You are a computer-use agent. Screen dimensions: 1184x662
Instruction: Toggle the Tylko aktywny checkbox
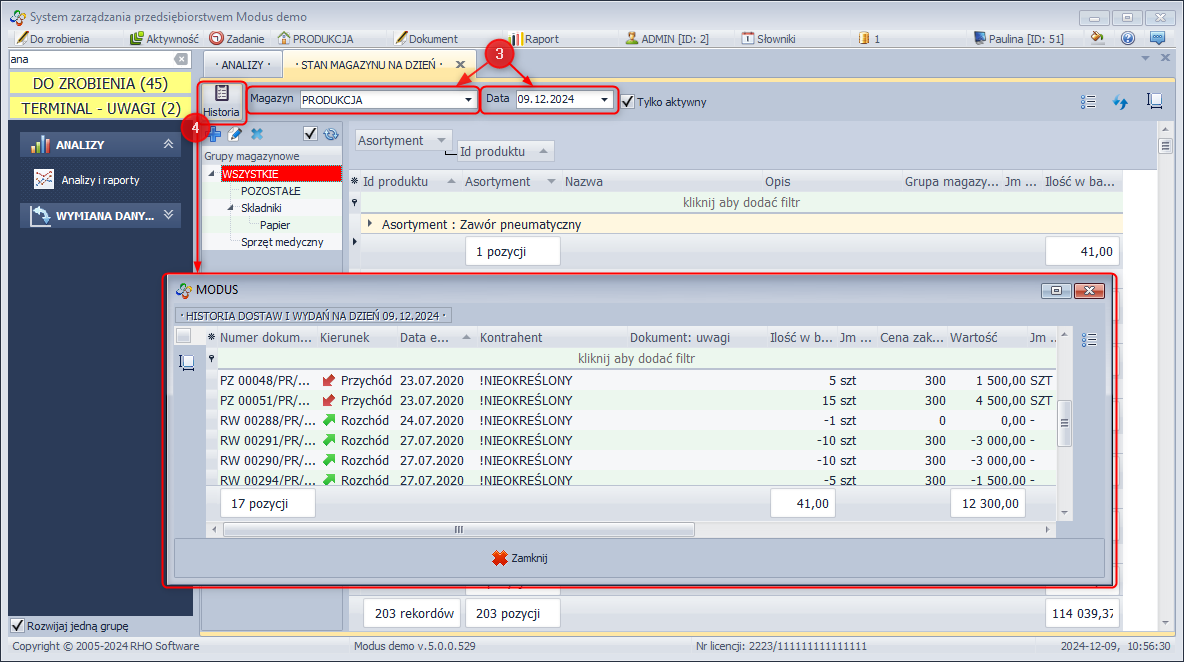[628, 101]
